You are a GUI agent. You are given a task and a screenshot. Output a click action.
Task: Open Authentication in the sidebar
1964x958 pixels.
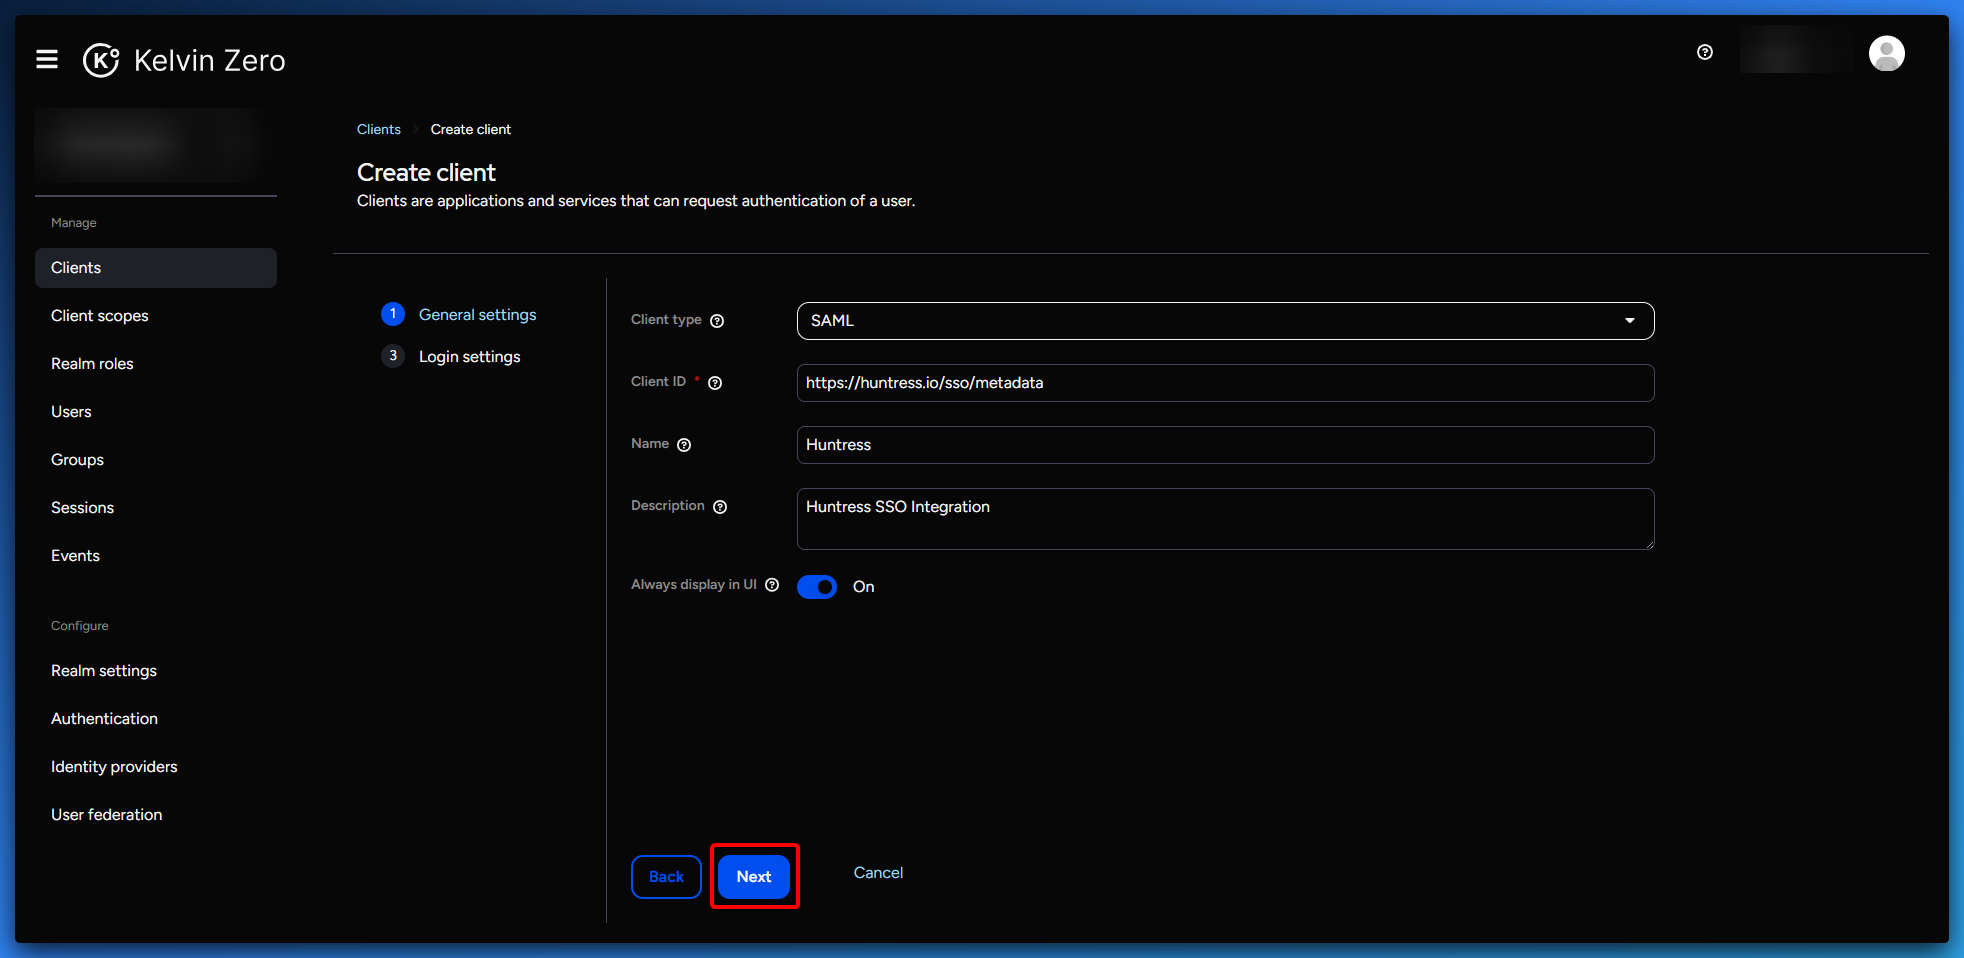click(156, 719)
